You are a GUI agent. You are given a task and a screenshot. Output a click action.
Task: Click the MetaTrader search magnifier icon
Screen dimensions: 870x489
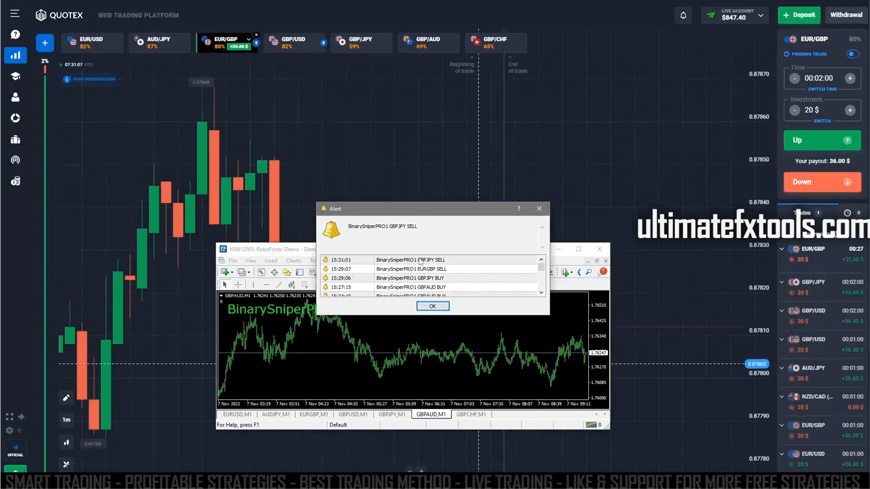tap(589, 272)
